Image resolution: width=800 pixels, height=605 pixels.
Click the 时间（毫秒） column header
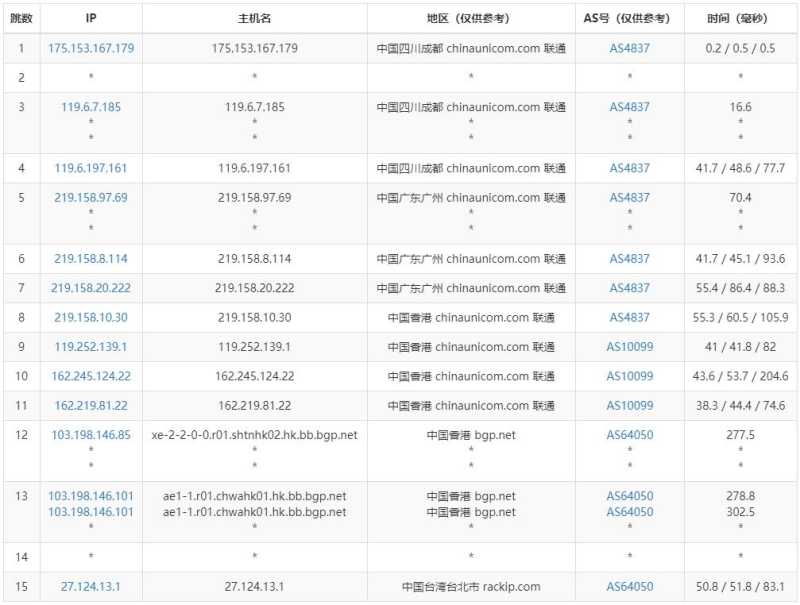tap(740, 17)
